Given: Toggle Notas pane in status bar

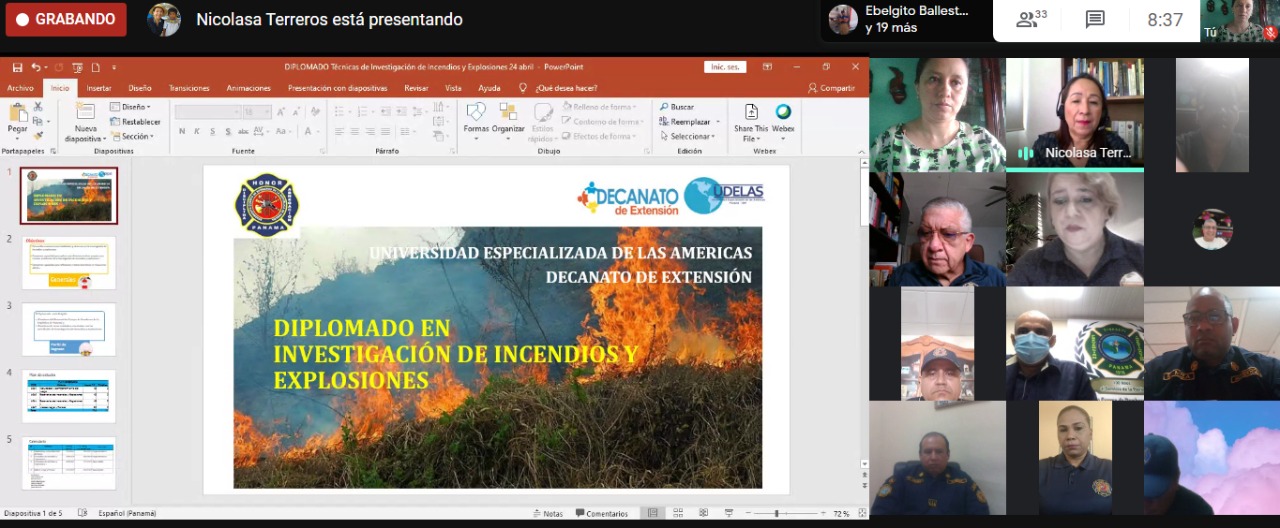Looking at the screenshot, I should pos(547,513).
